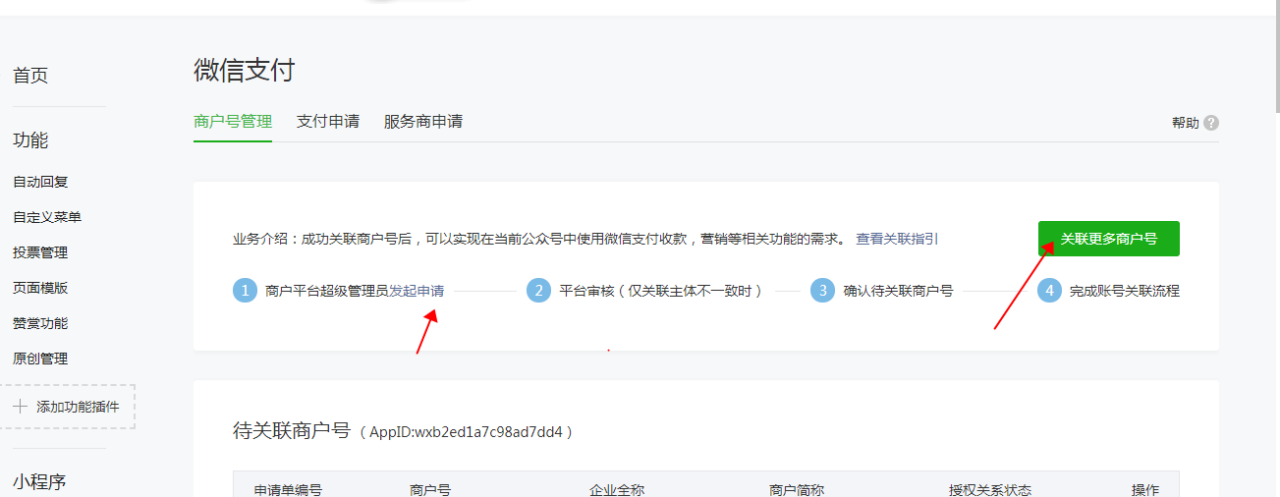Click the 小程序 sidebar section heading
This screenshot has width=1280, height=497.
pos(39,482)
